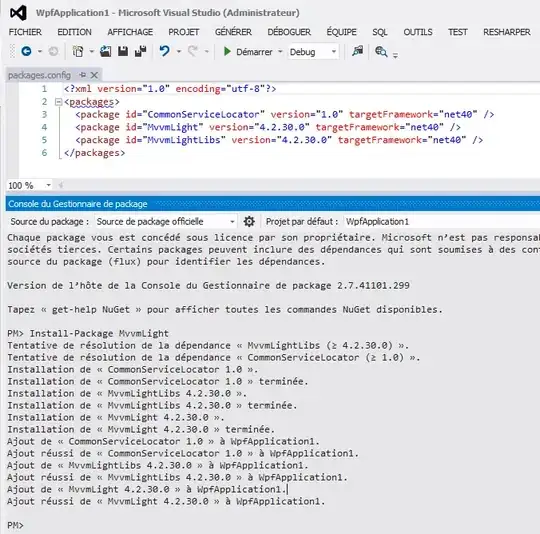540x534 pixels.
Task: Select the packages.config tab
Action: pos(39,75)
